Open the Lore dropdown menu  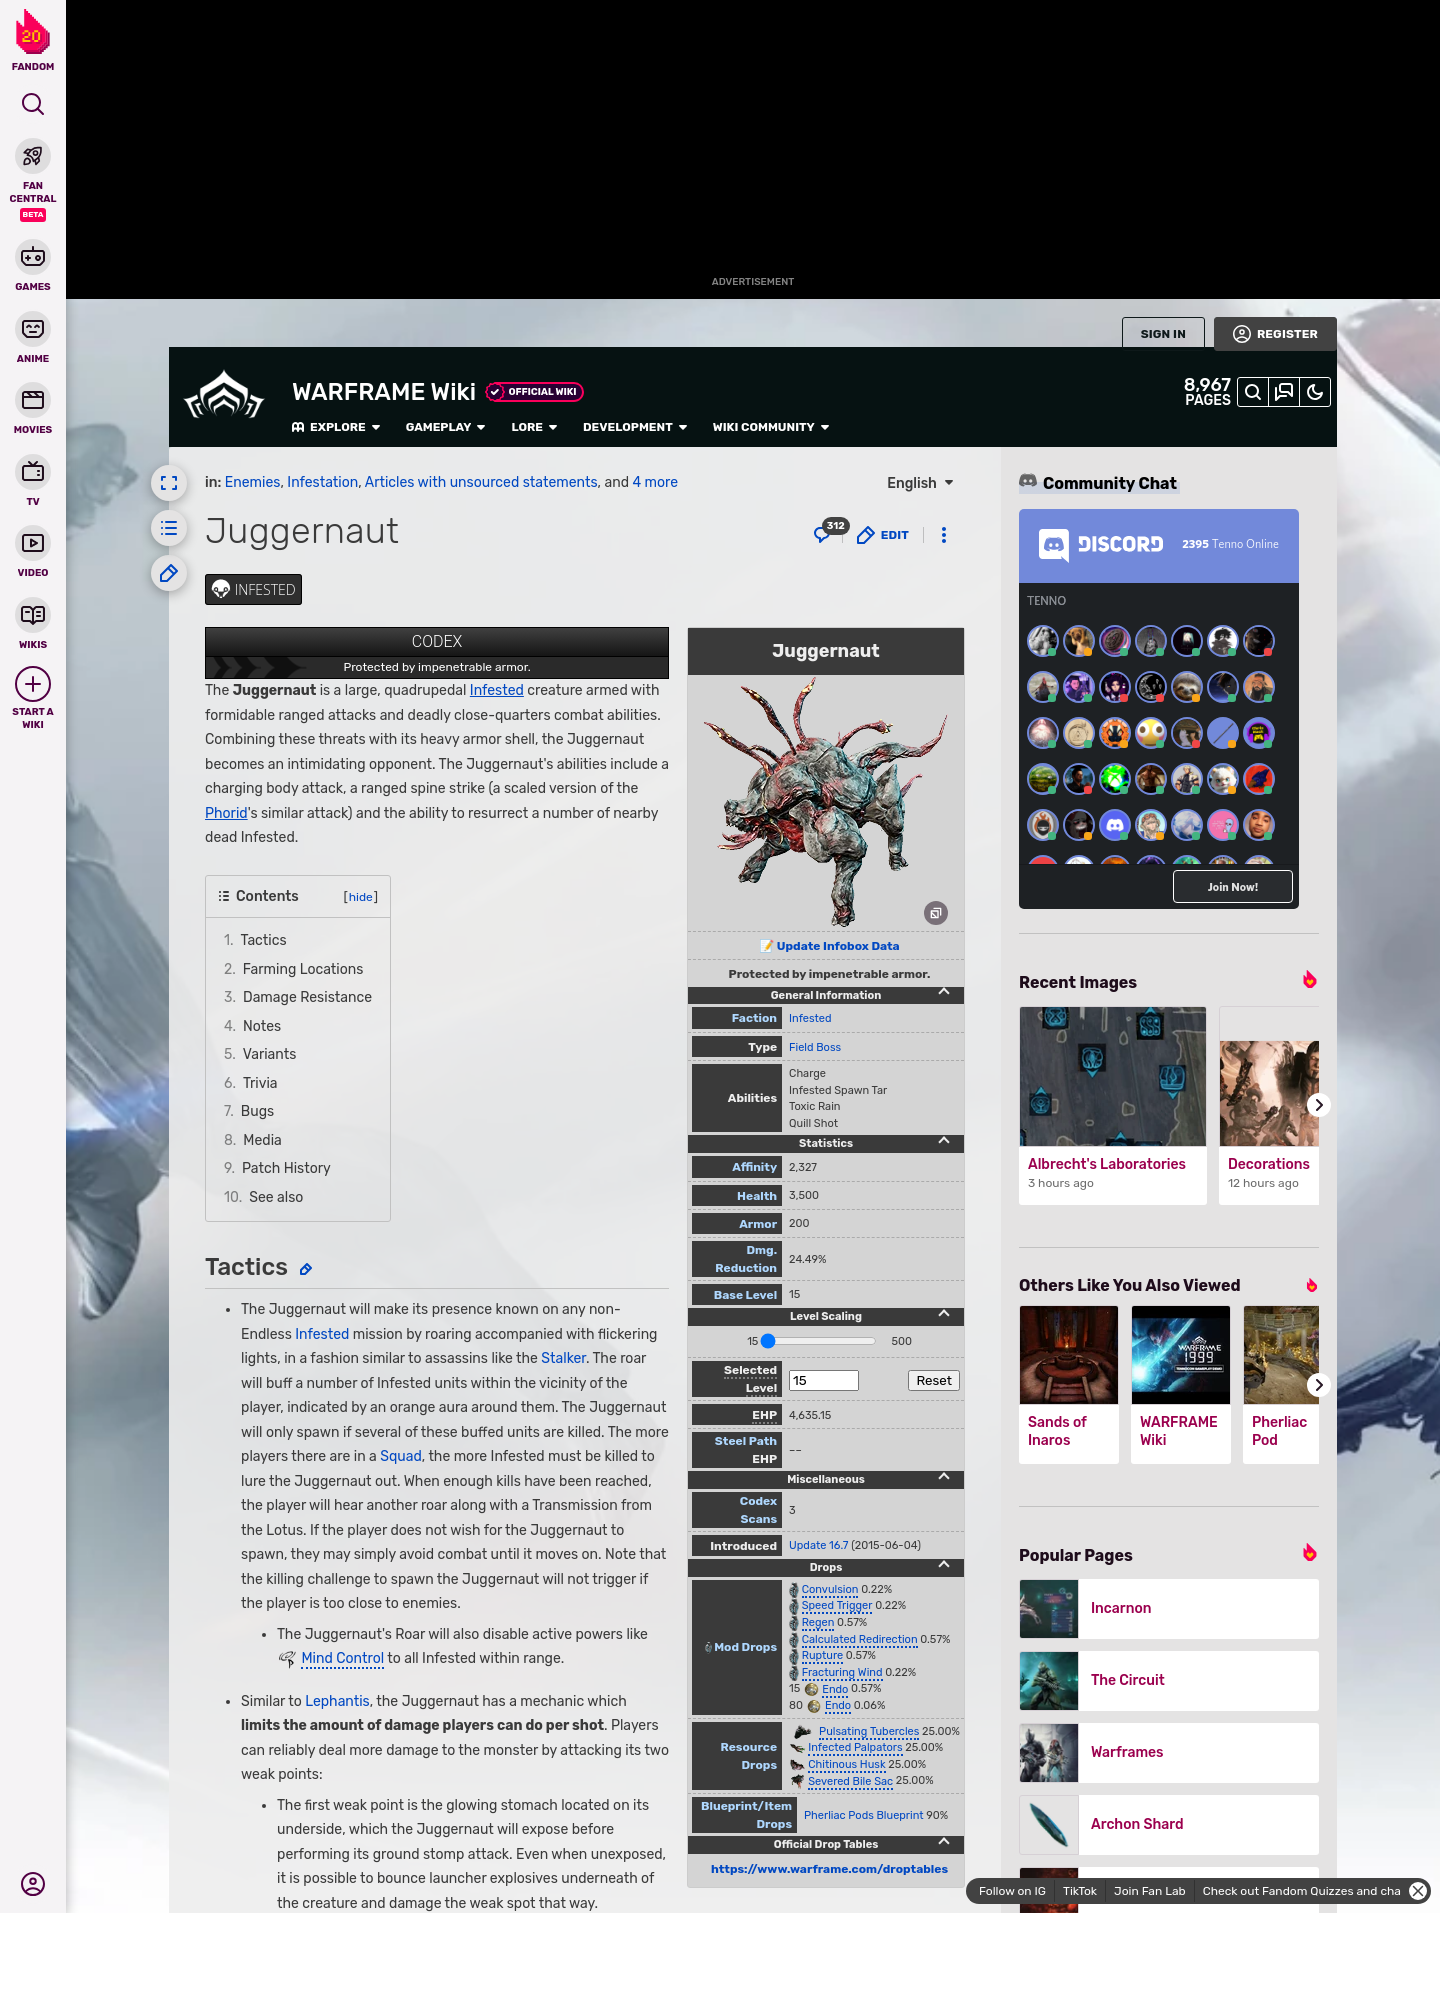point(534,427)
